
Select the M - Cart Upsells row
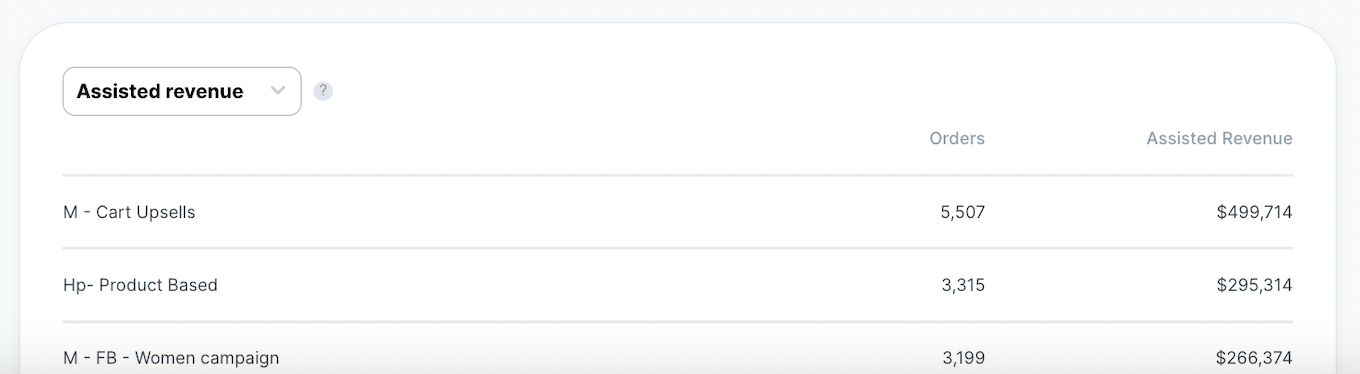[678, 212]
